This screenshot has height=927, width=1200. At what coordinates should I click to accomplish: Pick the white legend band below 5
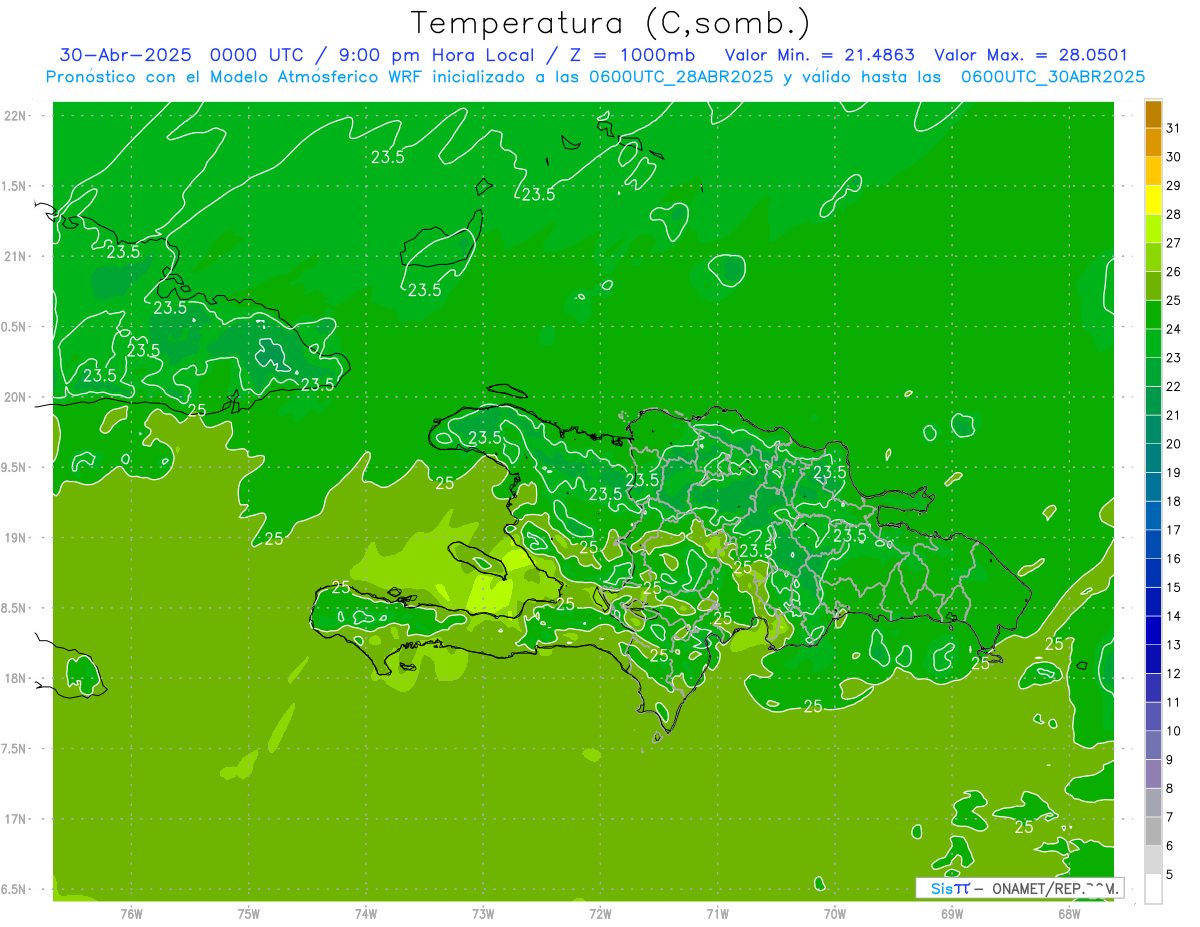pos(1153,889)
